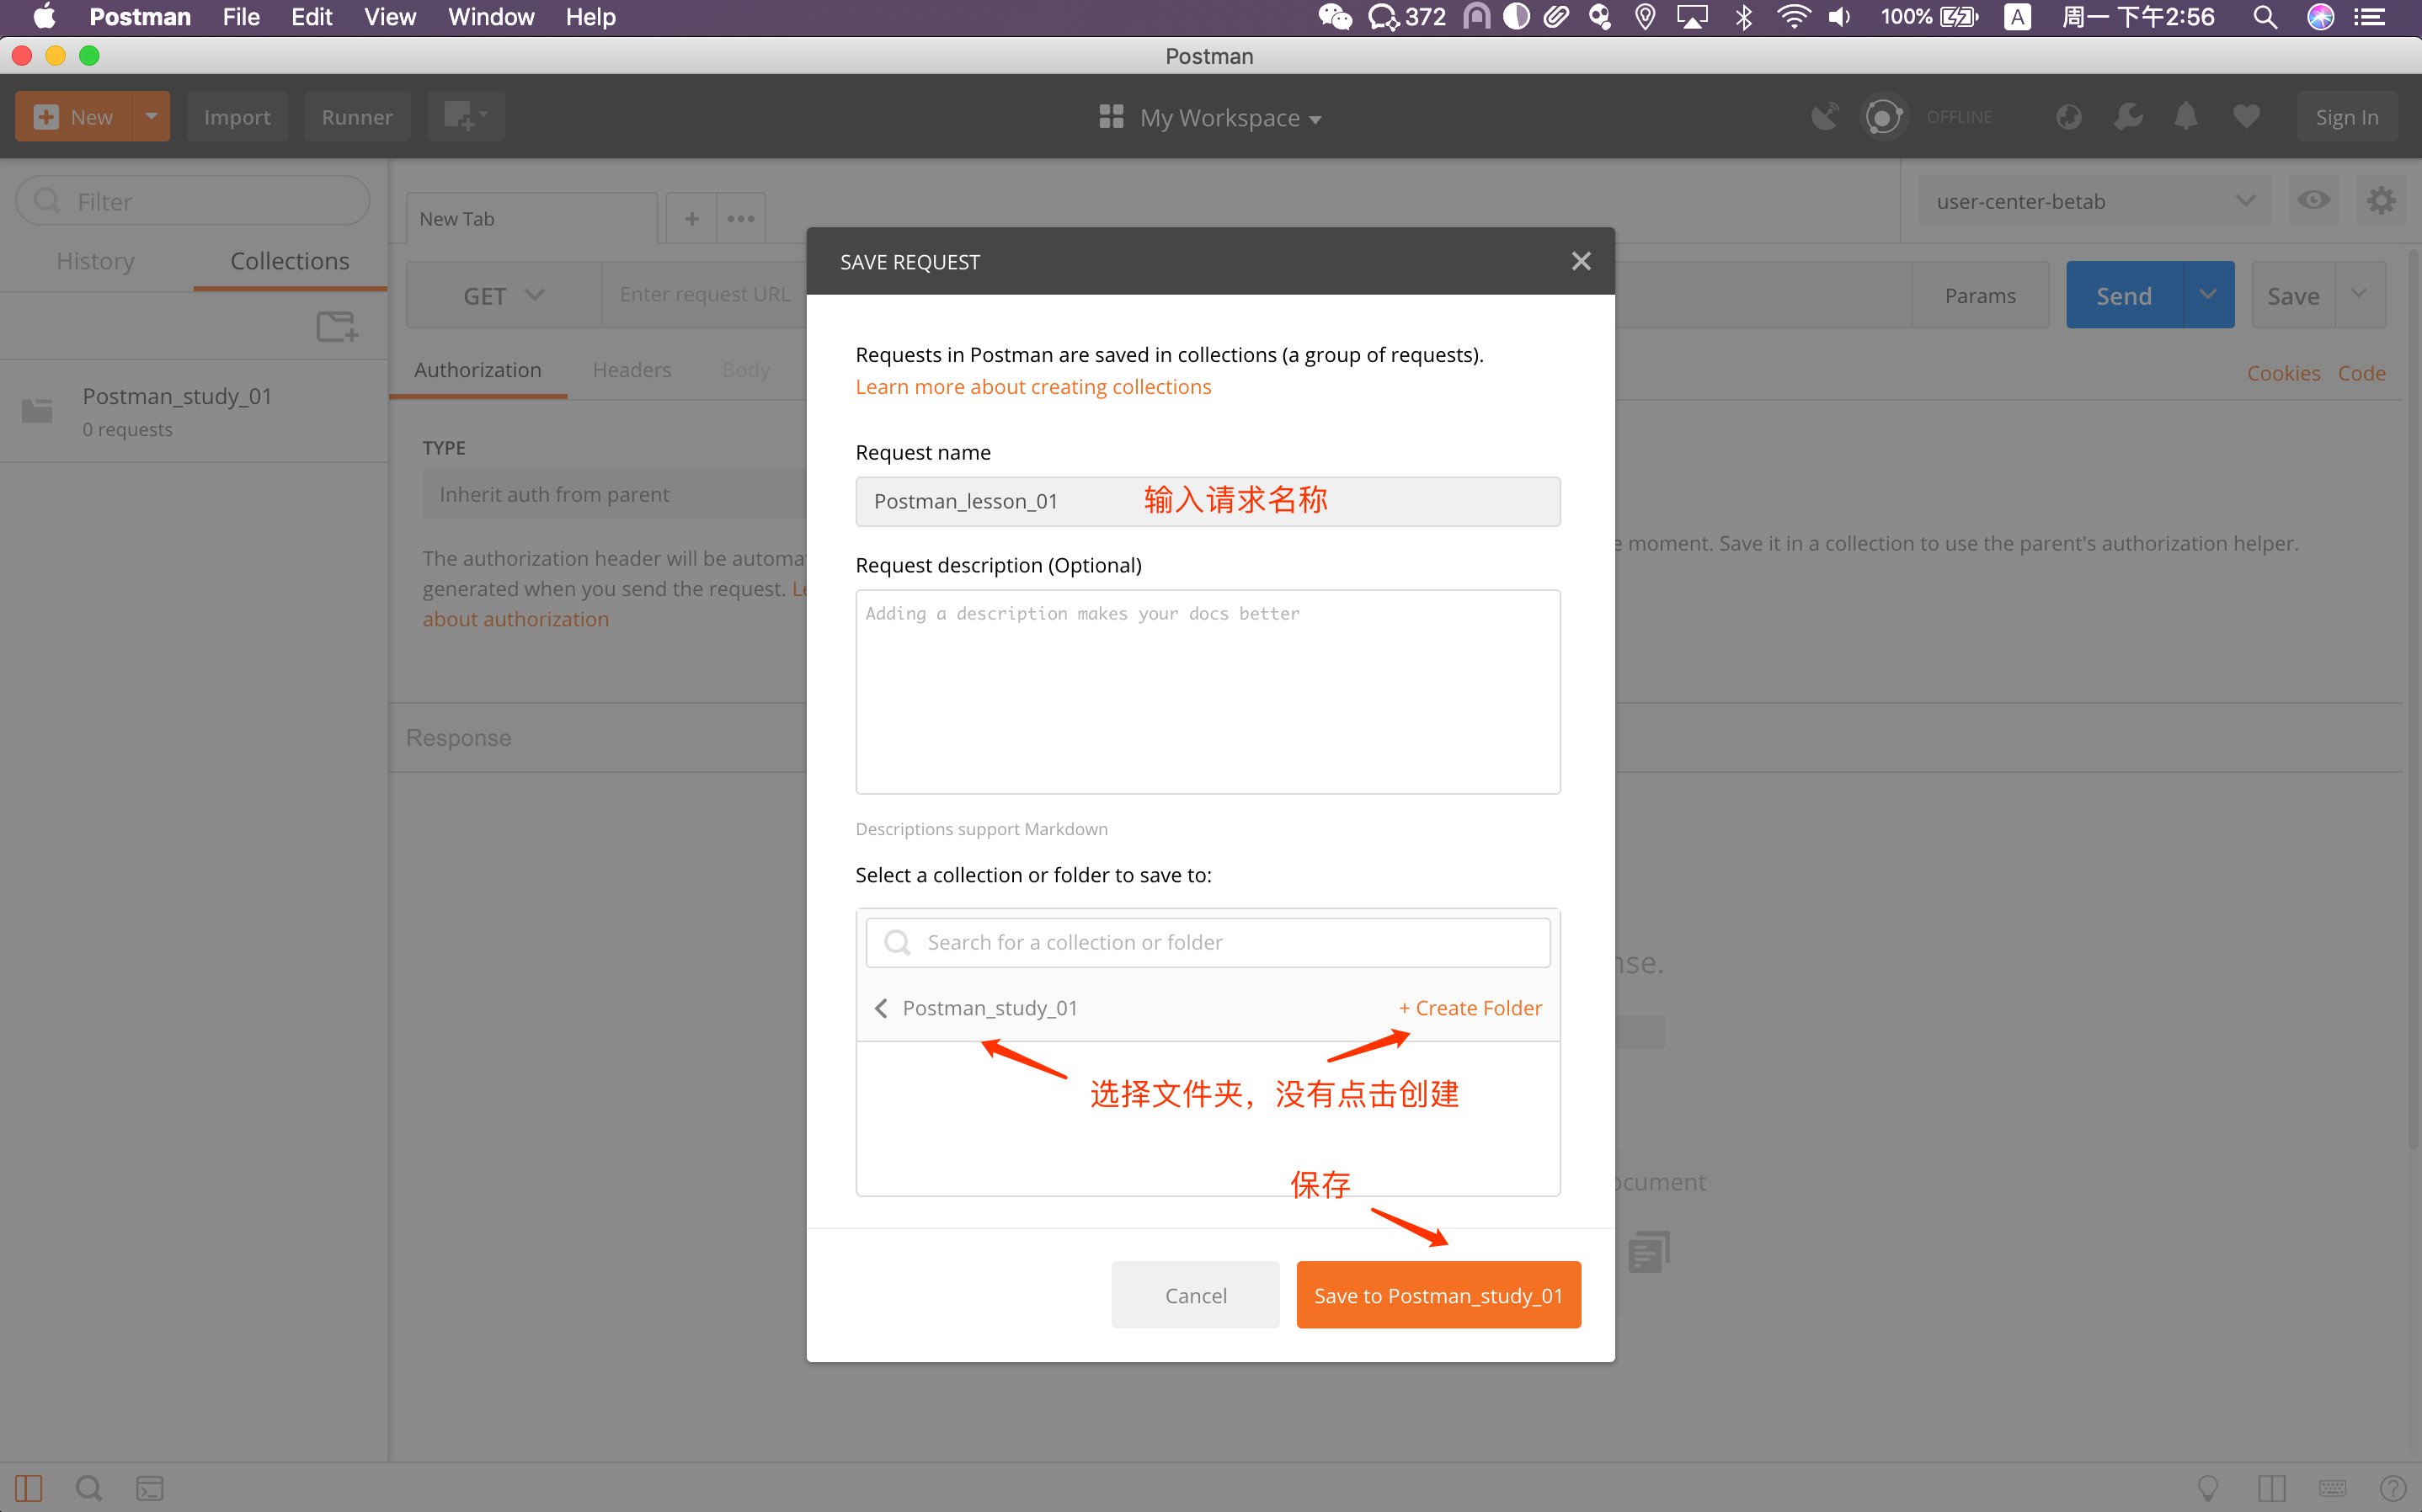This screenshot has height=1512, width=2422.
Task: Switch to the History tab
Action: 96,261
